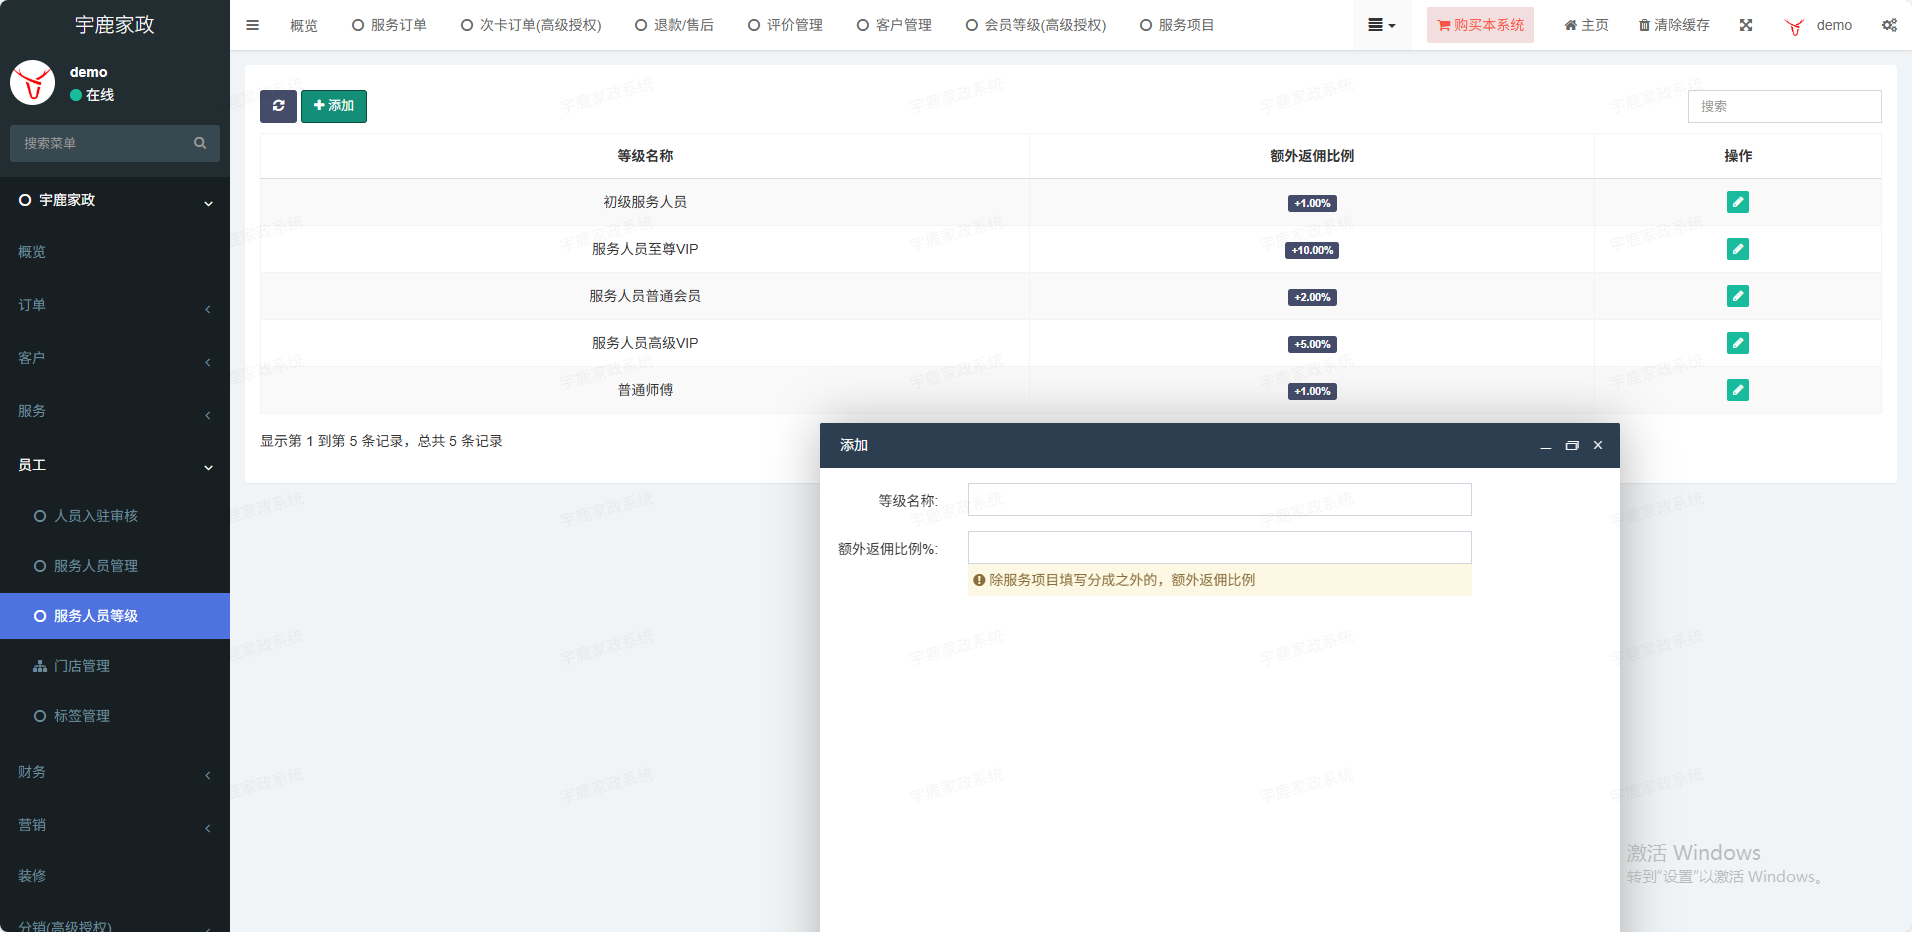
Task: Open the table list dropdown in header
Action: coord(1381,25)
